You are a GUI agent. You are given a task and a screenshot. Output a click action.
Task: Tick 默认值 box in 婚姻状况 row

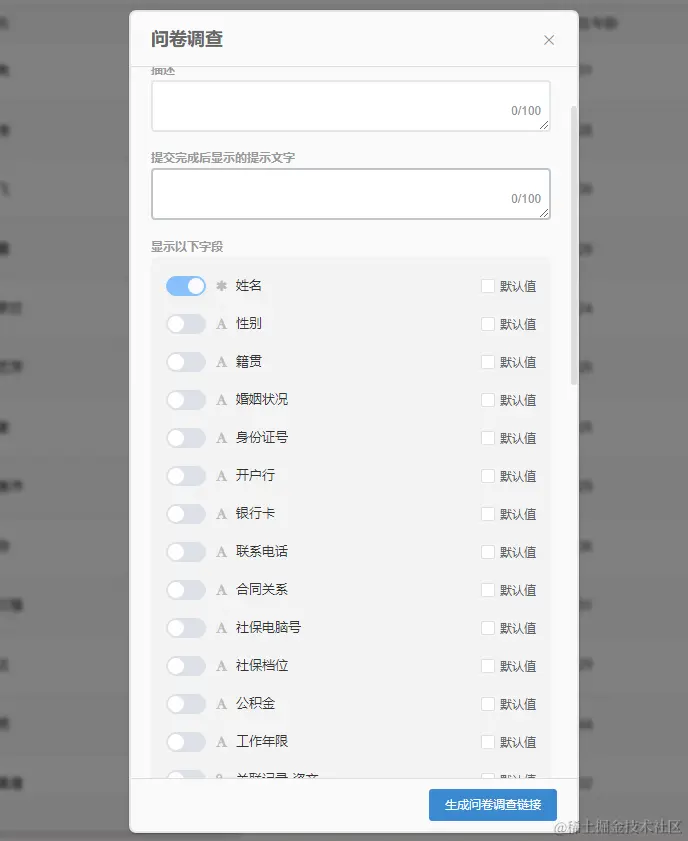(488, 400)
